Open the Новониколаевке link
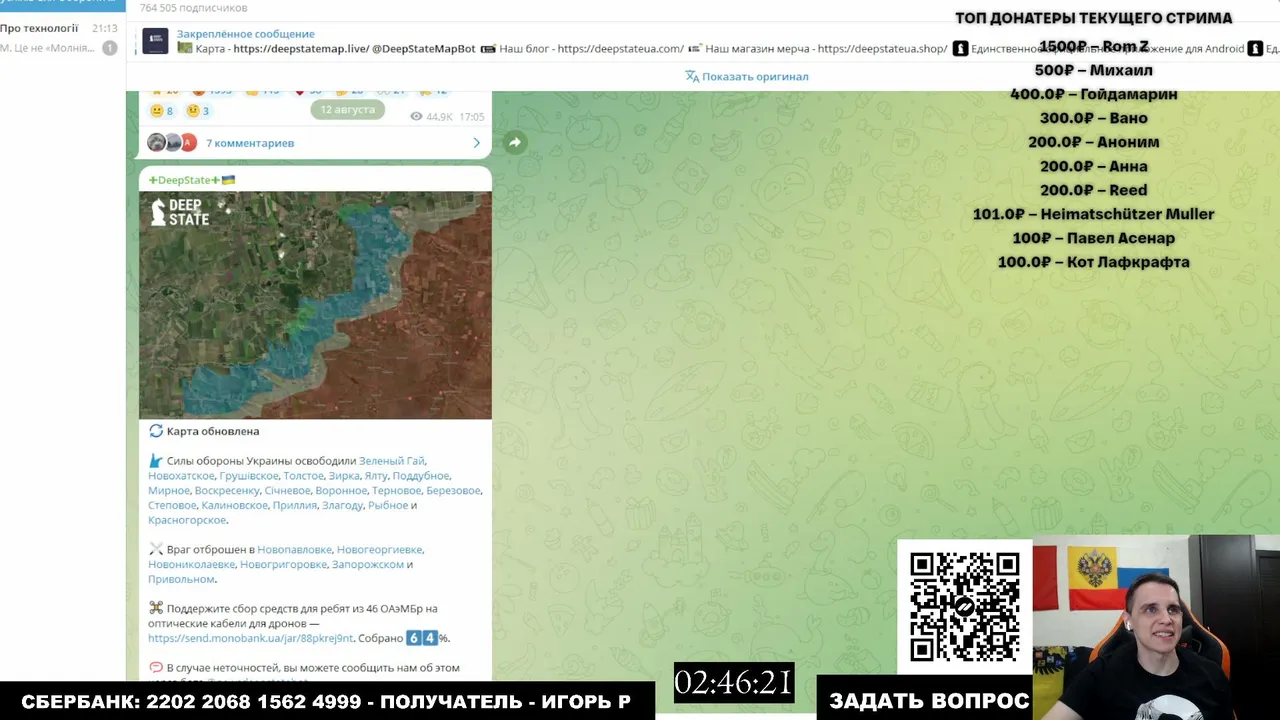This screenshot has height=720, width=1280. [x=192, y=564]
